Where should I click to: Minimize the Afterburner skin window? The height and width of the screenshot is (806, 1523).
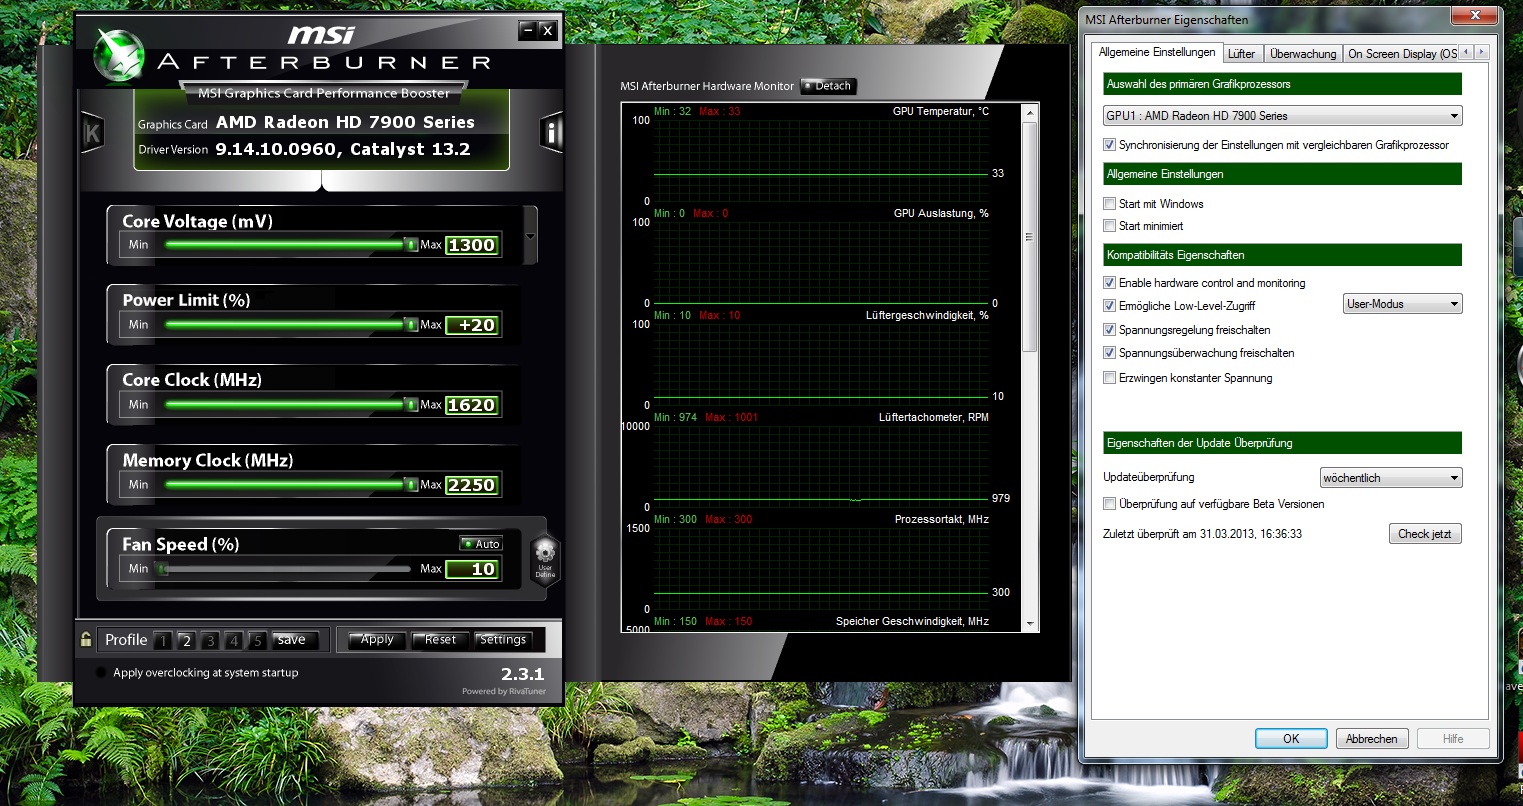pos(528,31)
